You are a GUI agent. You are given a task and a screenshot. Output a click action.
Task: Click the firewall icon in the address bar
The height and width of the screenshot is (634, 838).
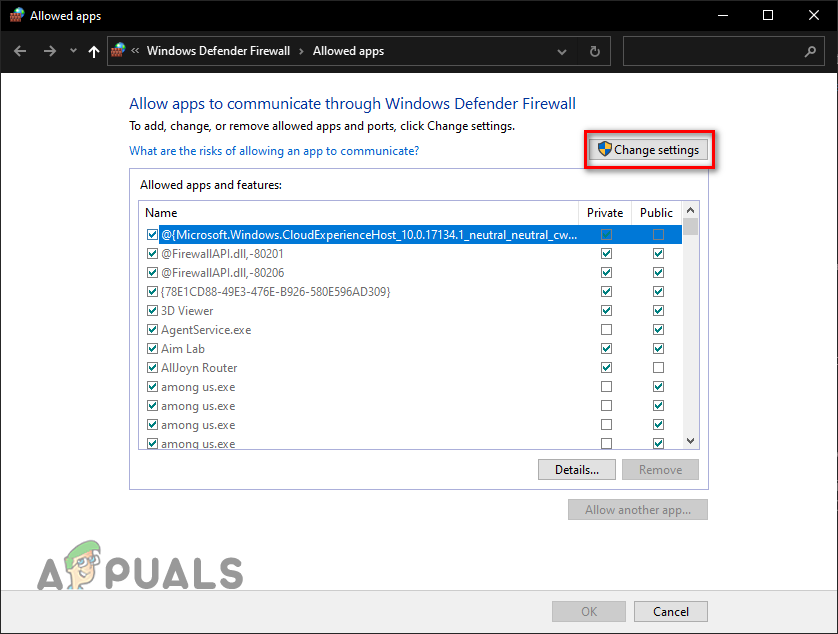click(x=118, y=51)
